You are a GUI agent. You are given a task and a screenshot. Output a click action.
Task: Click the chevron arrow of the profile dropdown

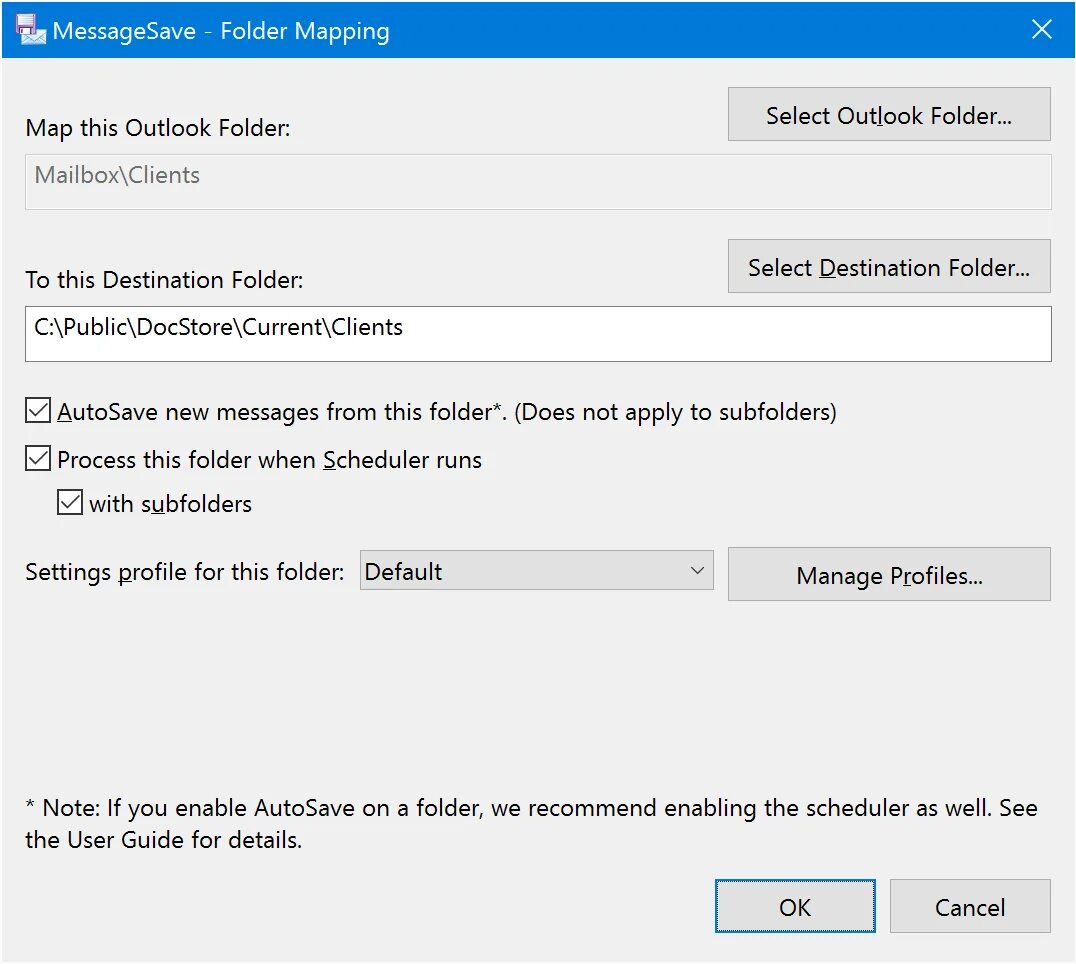(697, 572)
